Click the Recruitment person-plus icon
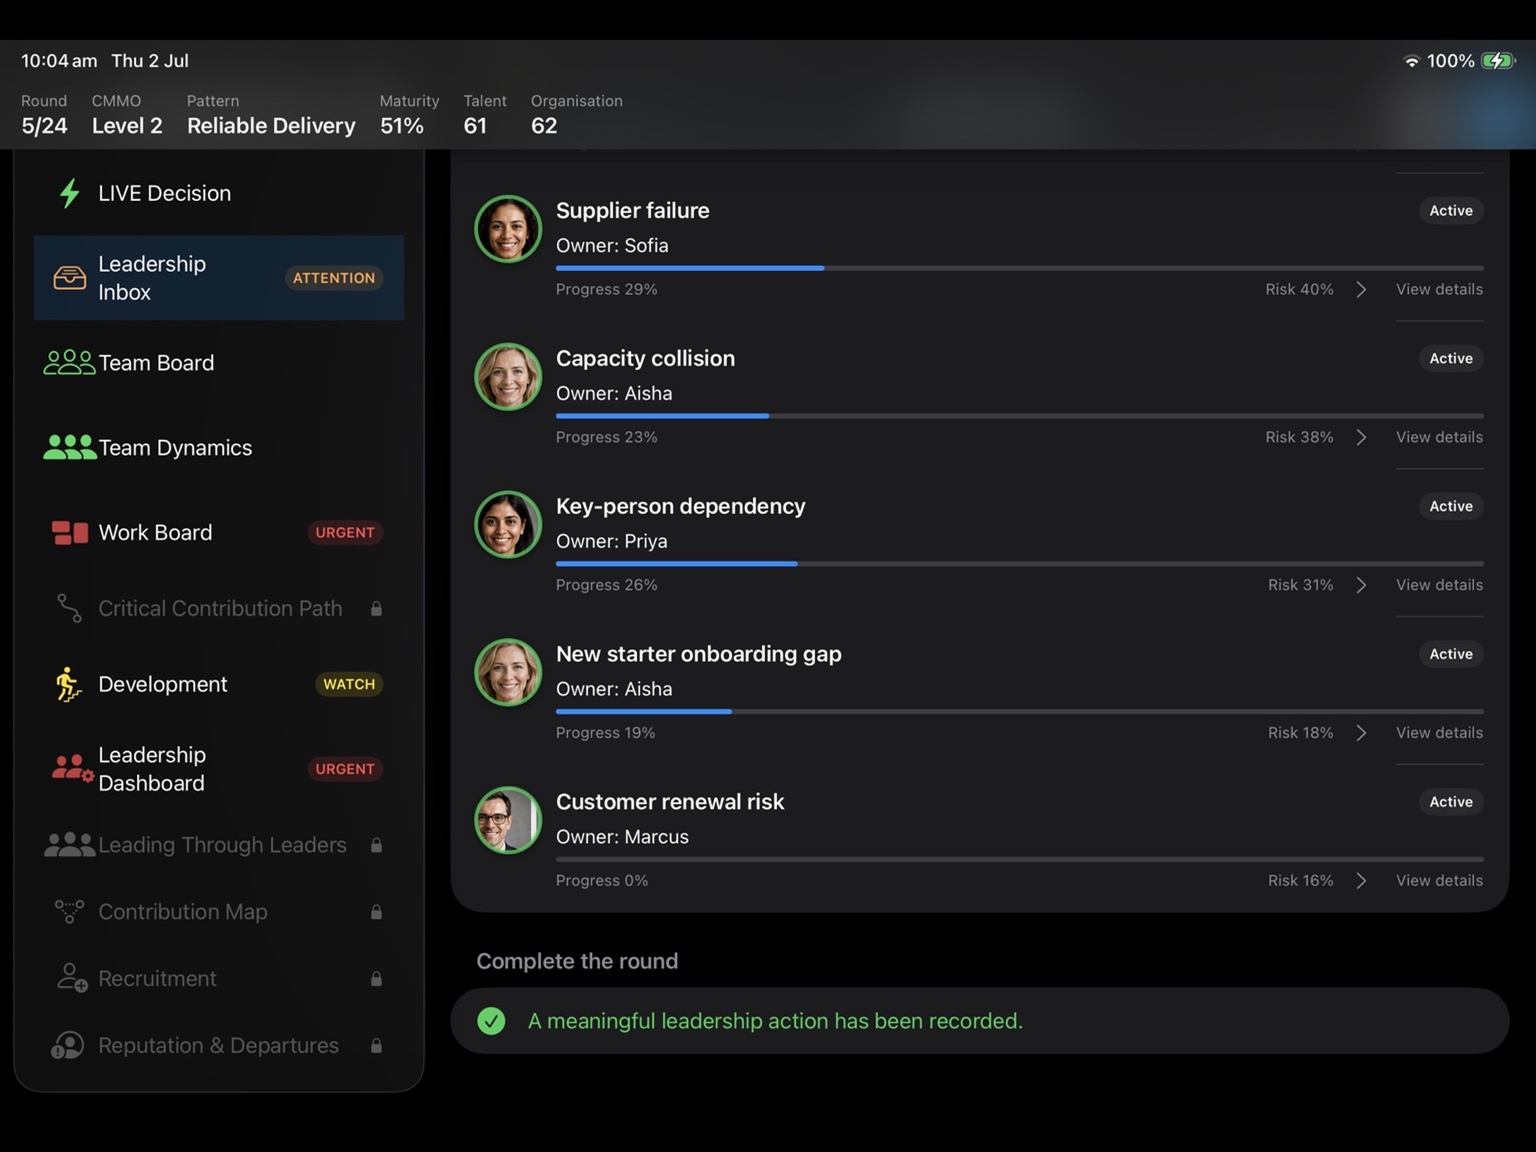 71,978
